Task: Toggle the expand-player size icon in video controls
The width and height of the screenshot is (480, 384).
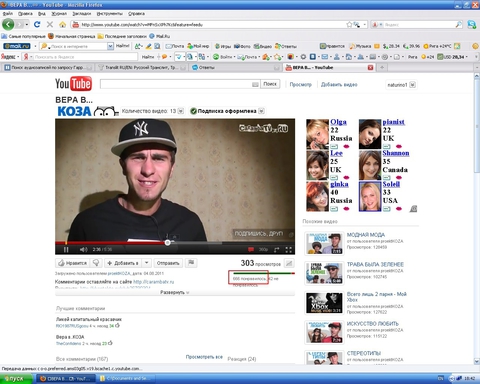Action: [276, 249]
